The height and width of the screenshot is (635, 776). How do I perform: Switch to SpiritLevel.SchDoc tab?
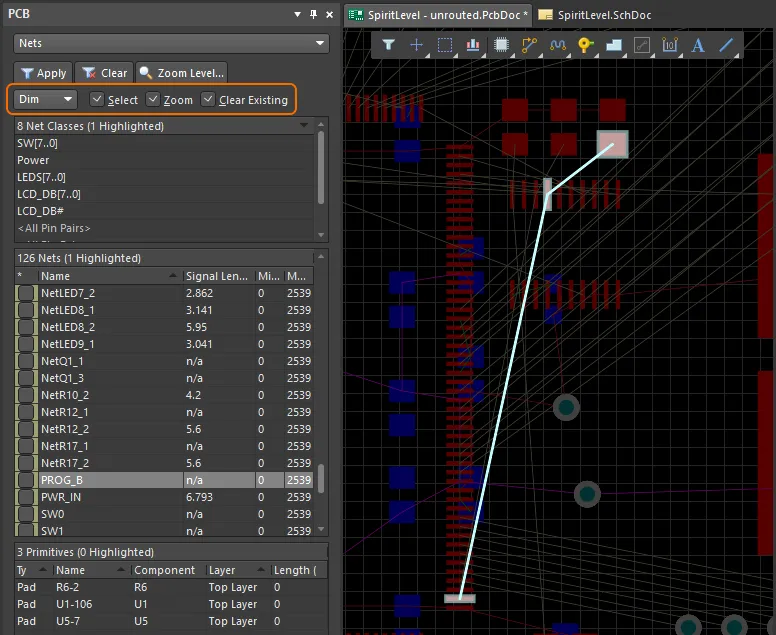pyautogui.click(x=595, y=15)
